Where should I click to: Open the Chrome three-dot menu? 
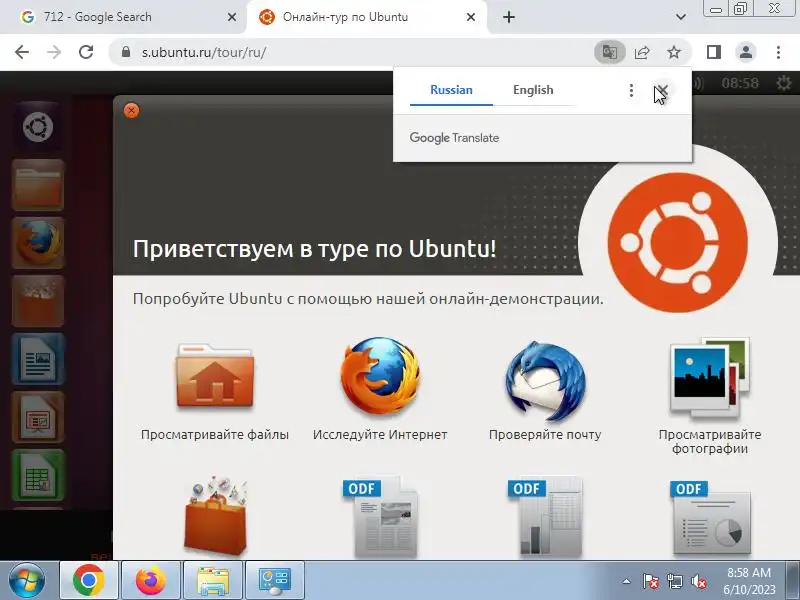(778, 52)
